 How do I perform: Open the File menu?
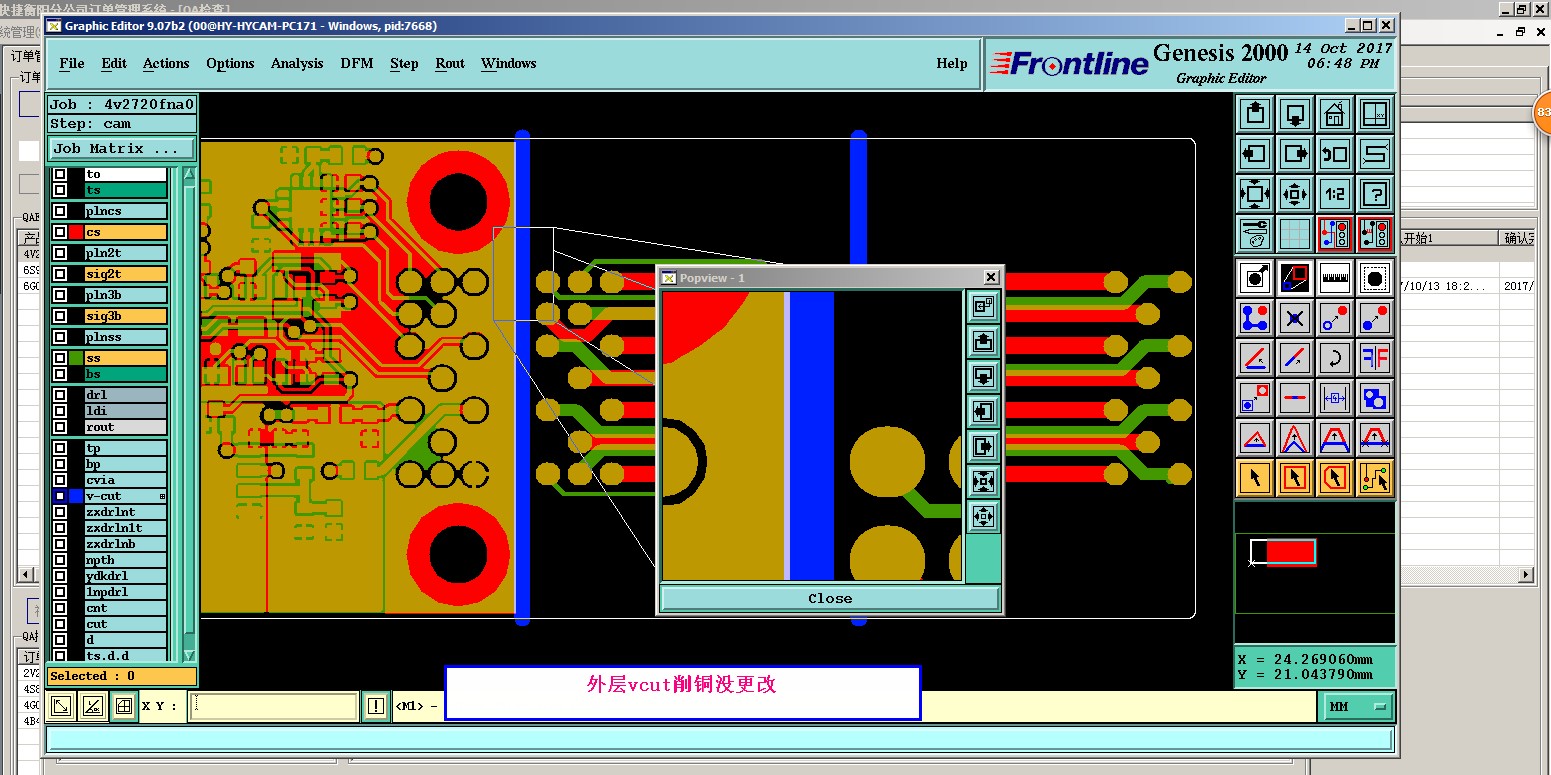[x=72, y=63]
